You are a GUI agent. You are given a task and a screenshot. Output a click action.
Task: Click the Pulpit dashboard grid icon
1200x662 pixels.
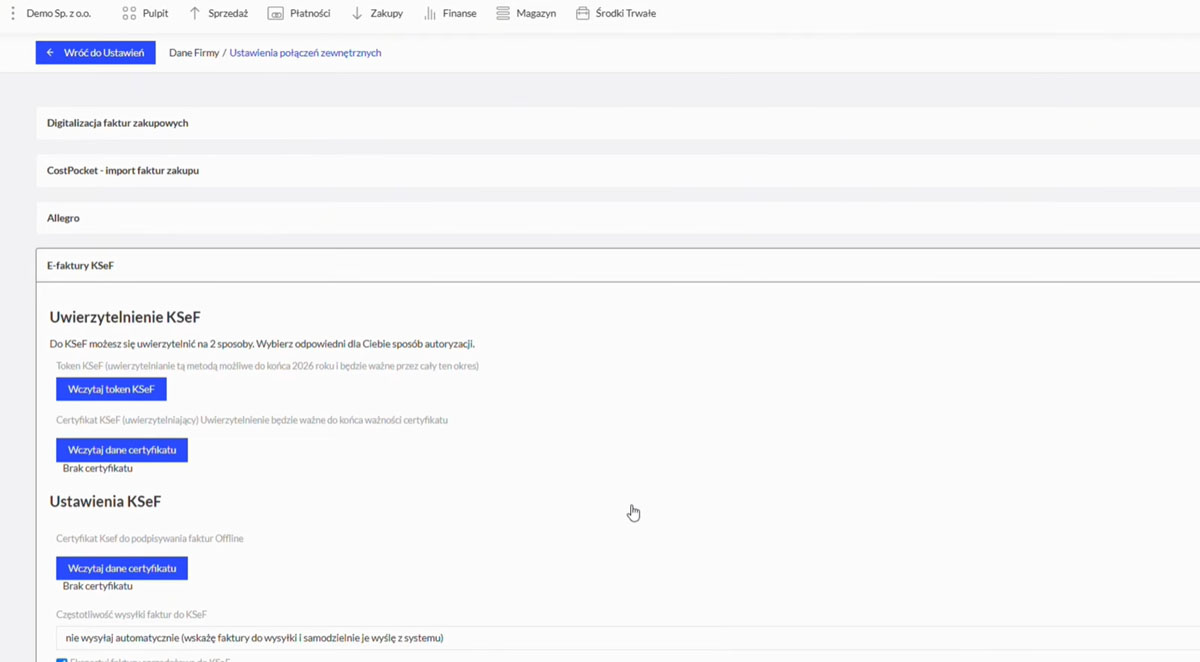click(129, 14)
